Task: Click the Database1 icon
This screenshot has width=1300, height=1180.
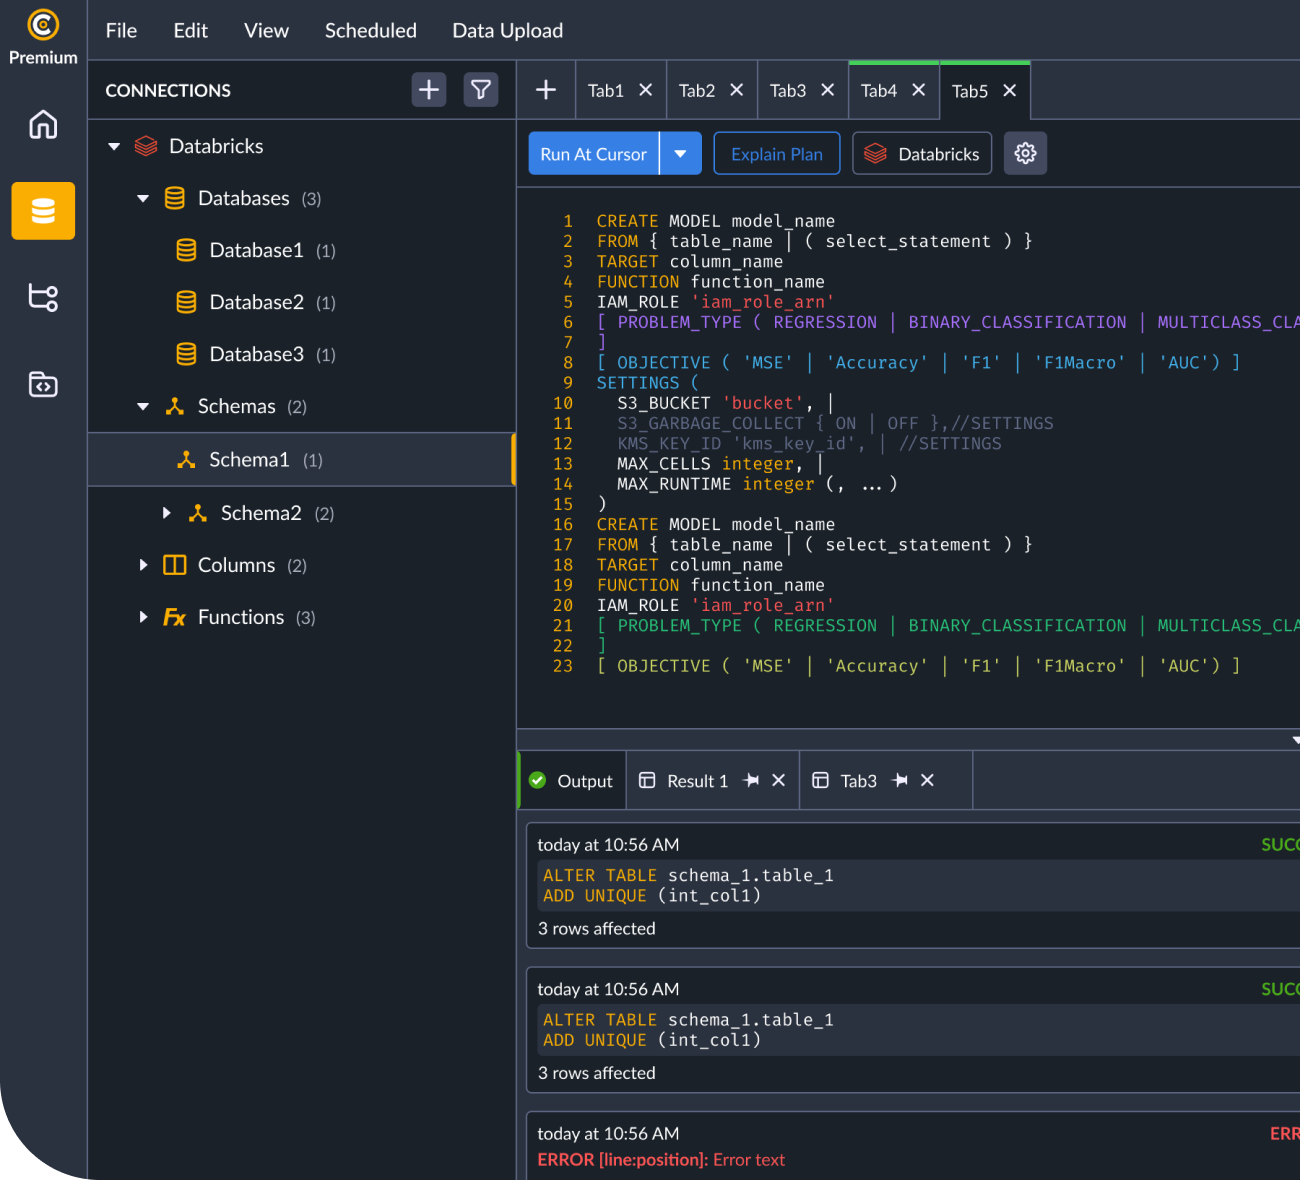Action: [x=186, y=250]
